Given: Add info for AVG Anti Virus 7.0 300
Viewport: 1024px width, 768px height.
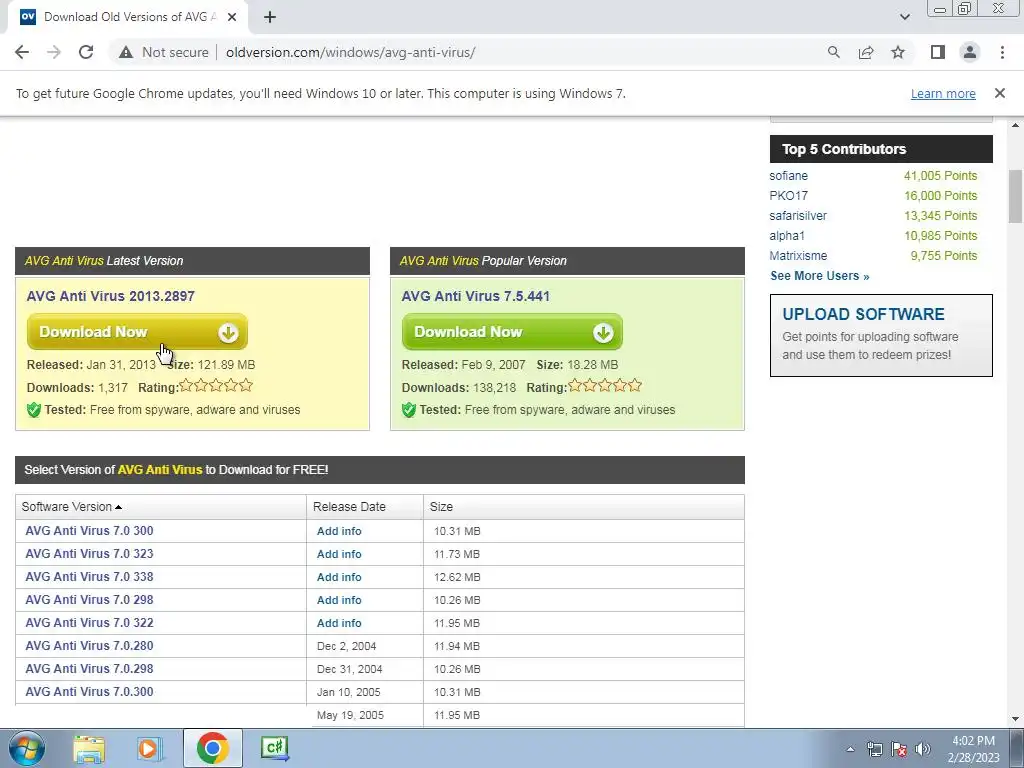Looking at the screenshot, I should pyautogui.click(x=339, y=532).
